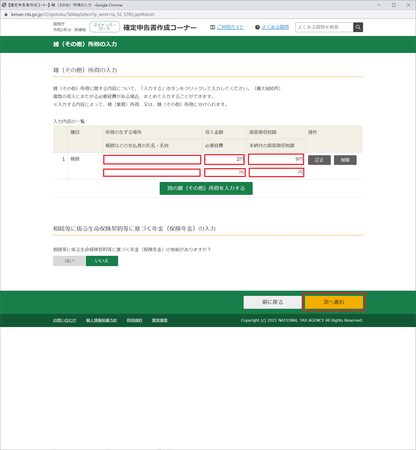Click the マイナンバーカード badge in header
The width and height of the screenshot is (416, 450).
(104, 27)
